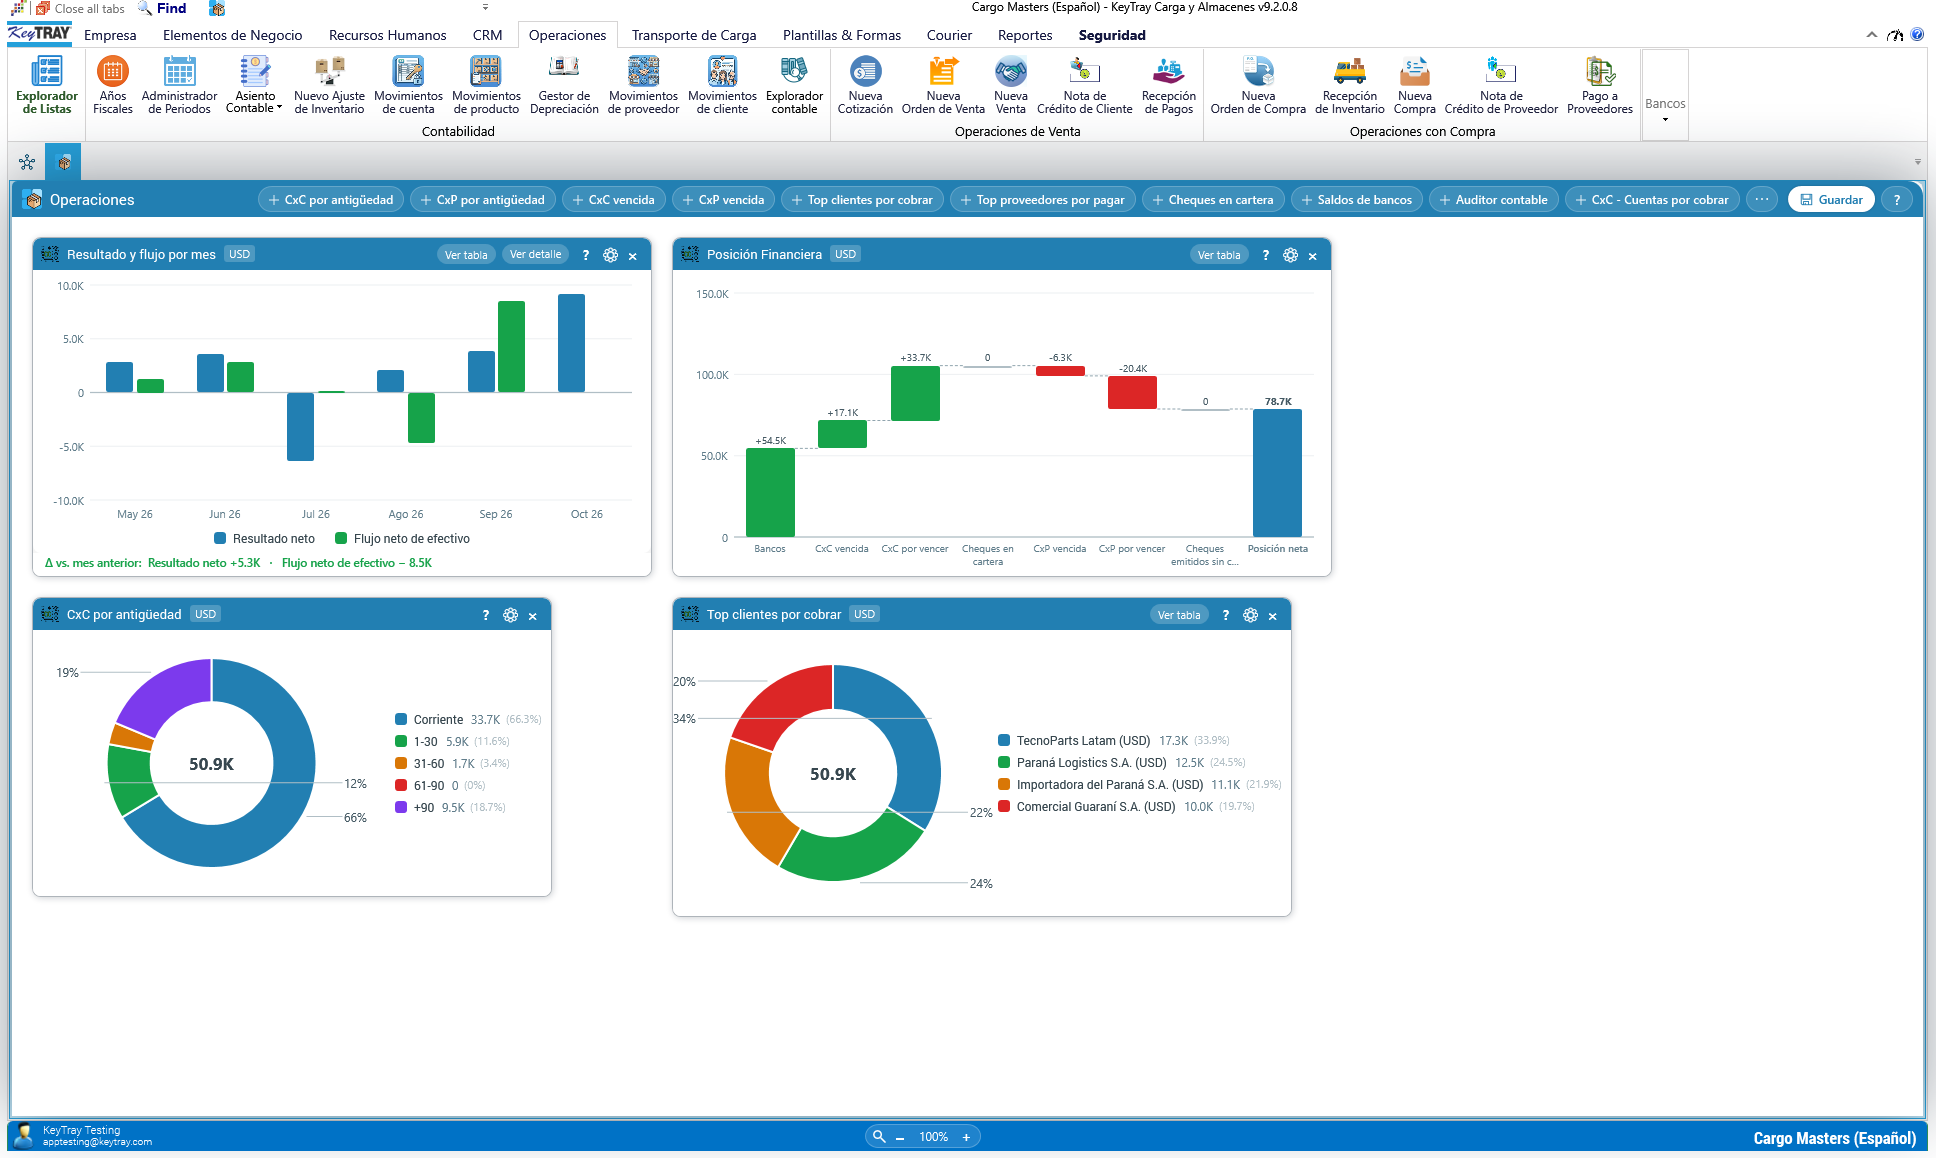Open settings gear of CxC por antigüedad widget

[510, 615]
